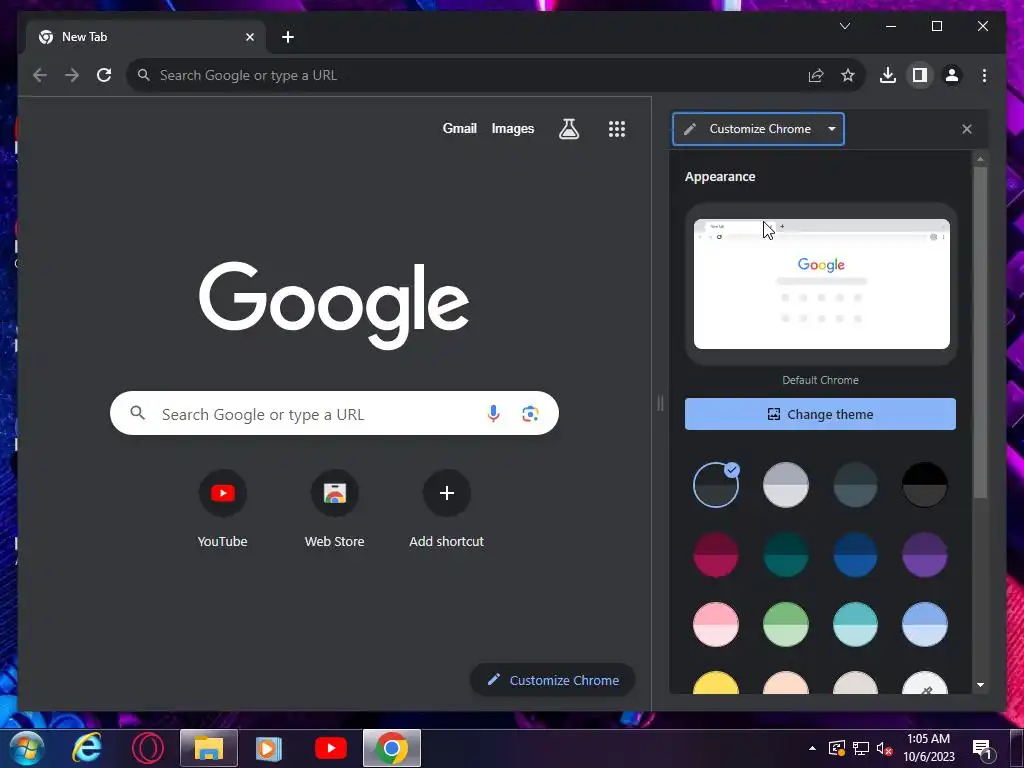Select the light green color swatch
1024x768 pixels.
tap(786, 624)
